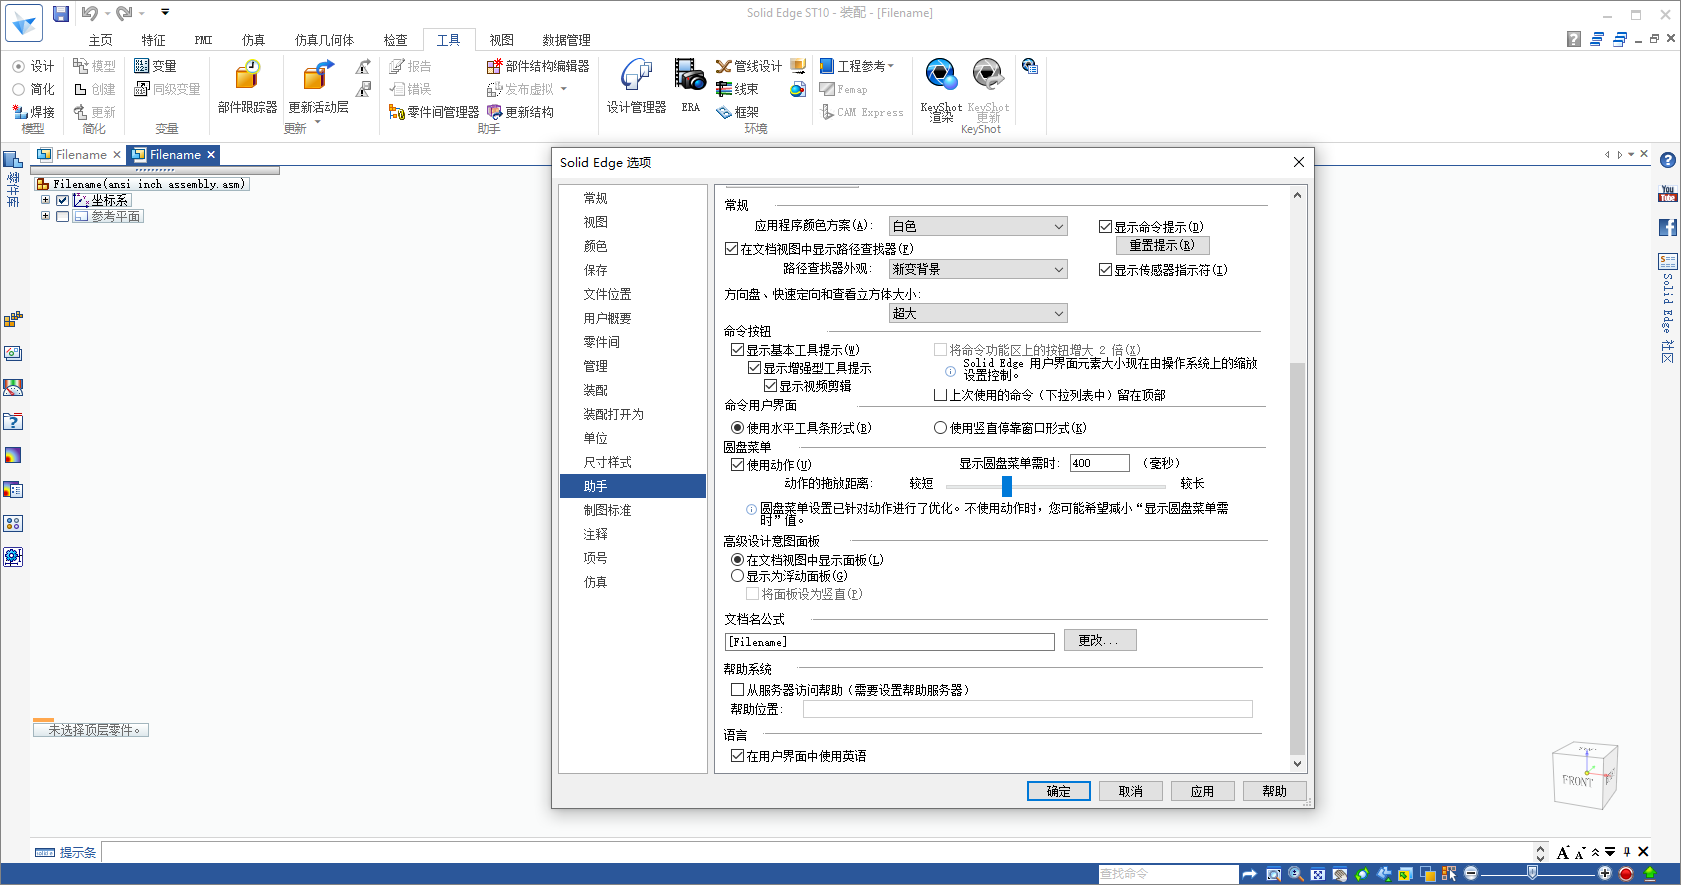
Task: Click the Undo arrow icon
Action: (89, 13)
